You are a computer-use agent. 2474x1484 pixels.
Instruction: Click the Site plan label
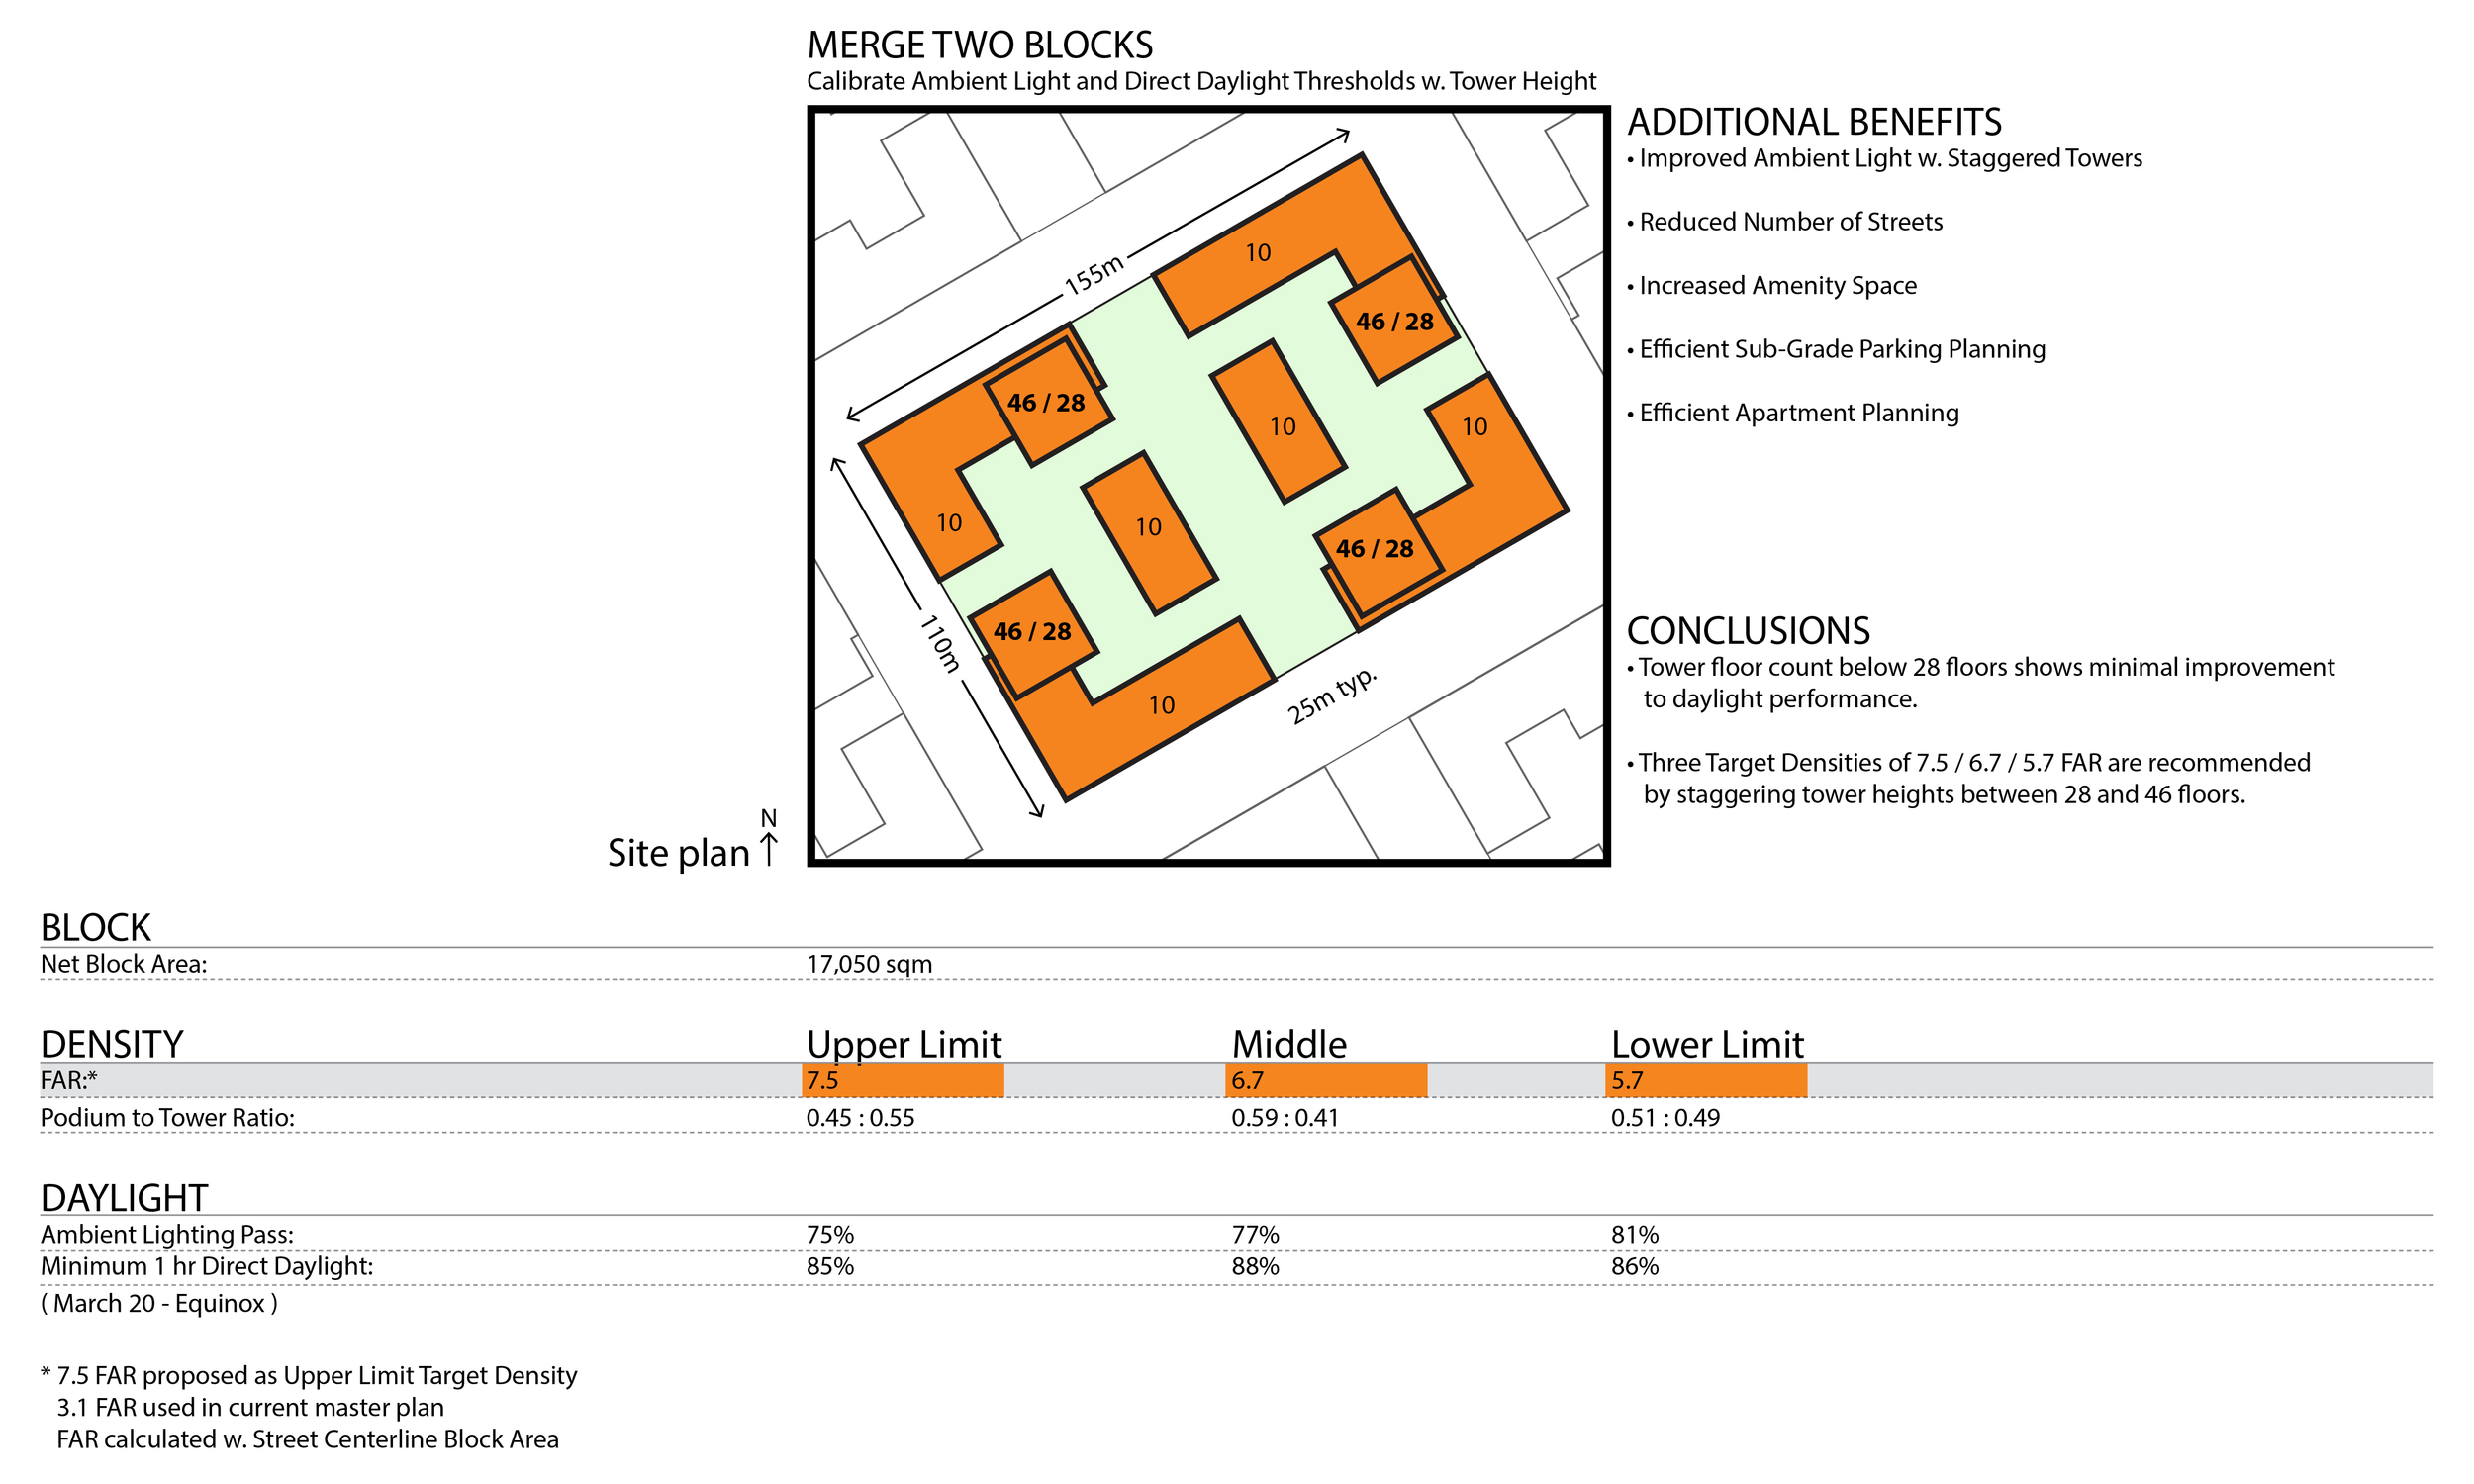678,853
